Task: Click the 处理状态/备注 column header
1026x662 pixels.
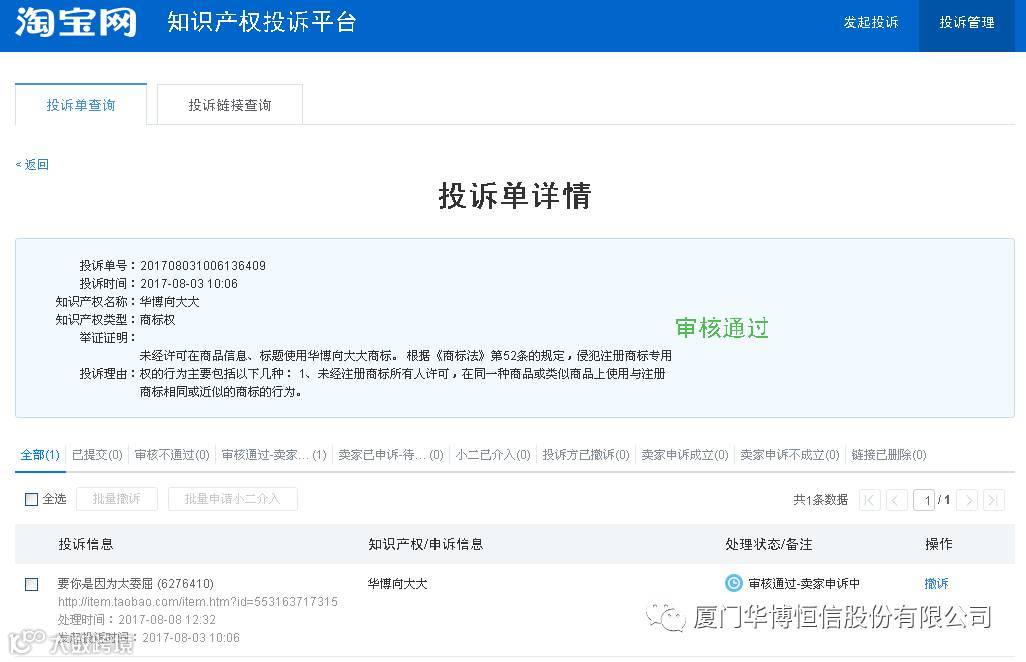Action: [x=768, y=544]
